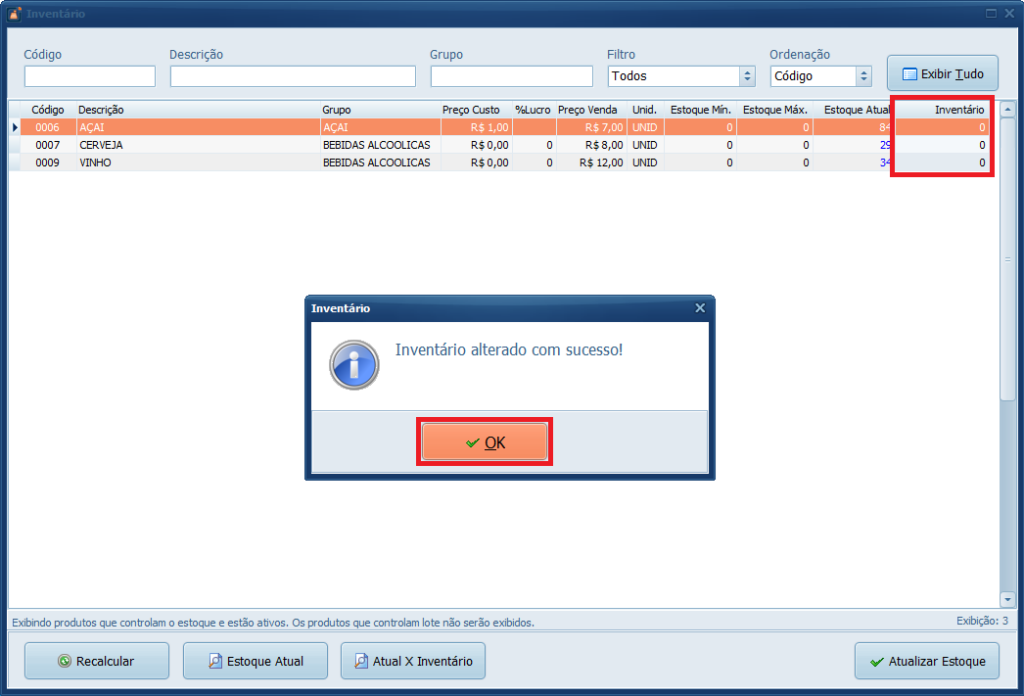
Task: Click the inventory app icon in title bar
Action: point(14,14)
